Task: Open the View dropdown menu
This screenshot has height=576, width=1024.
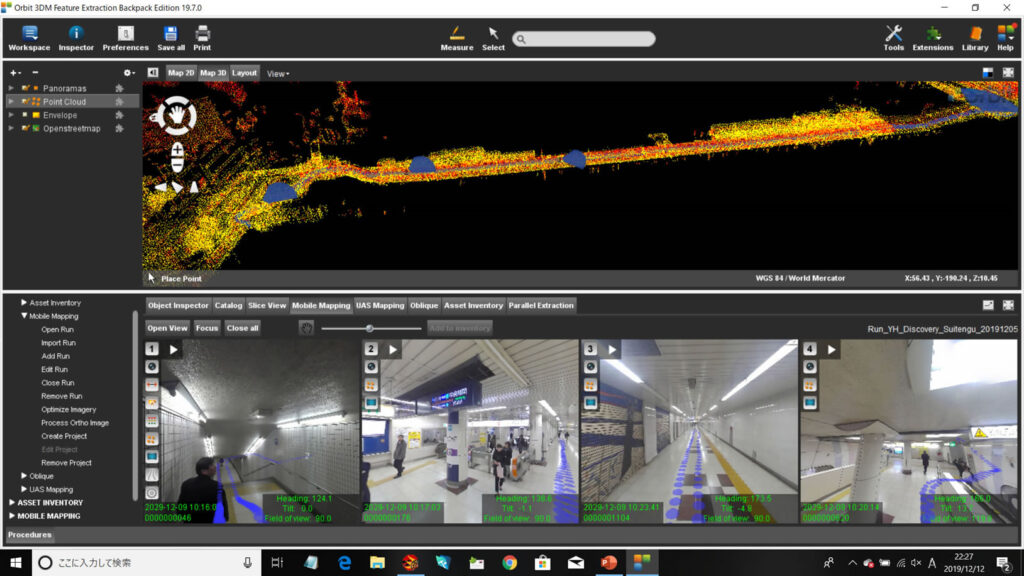Action: pyautogui.click(x=278, y=73)
